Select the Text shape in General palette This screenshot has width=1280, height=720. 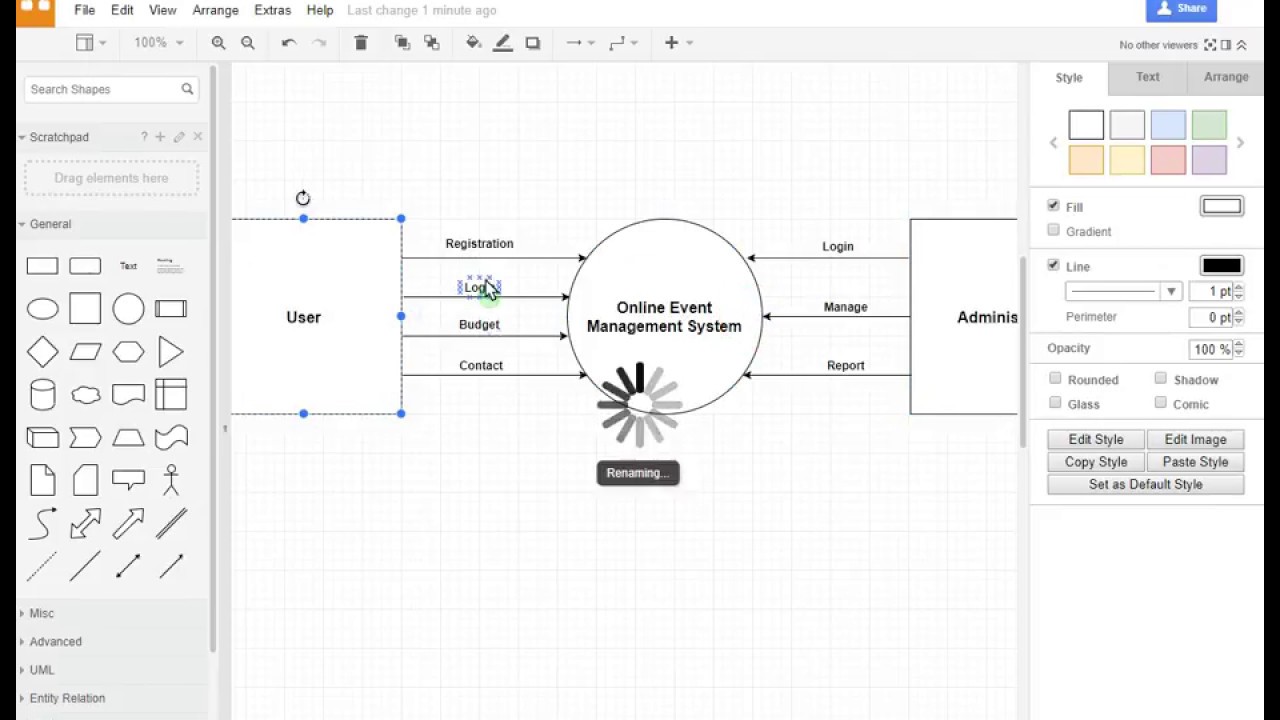(128, 266)
